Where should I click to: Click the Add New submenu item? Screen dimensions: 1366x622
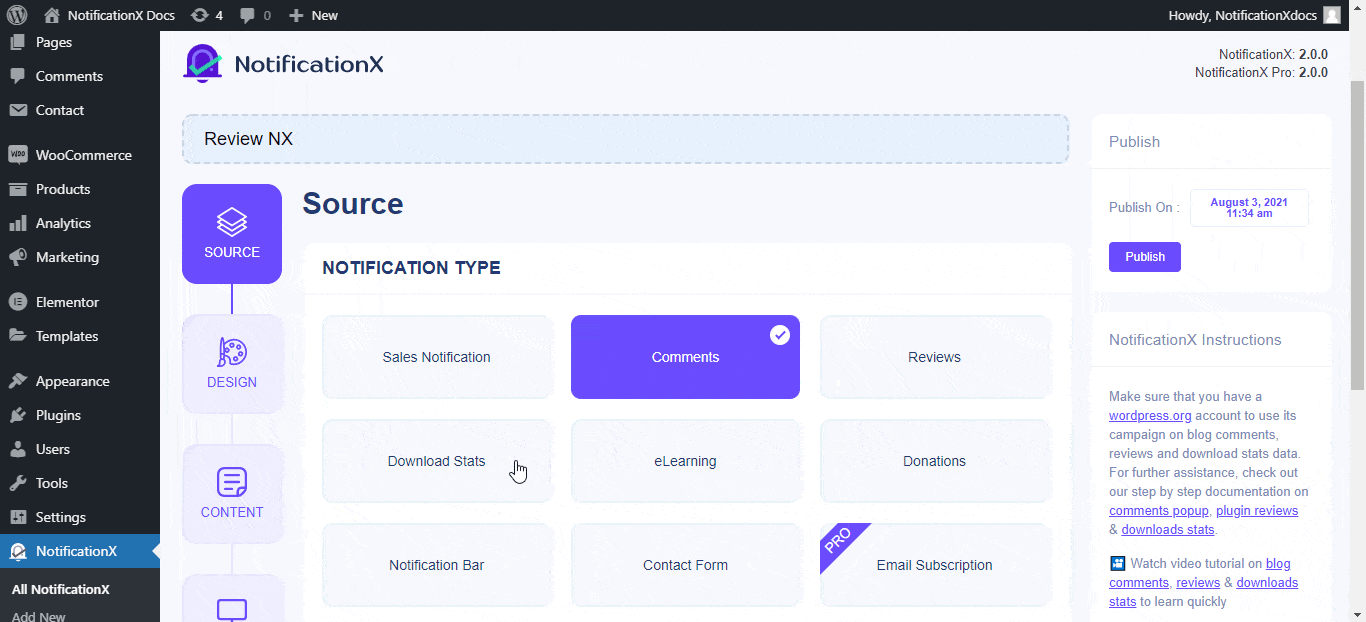[39, 616]
